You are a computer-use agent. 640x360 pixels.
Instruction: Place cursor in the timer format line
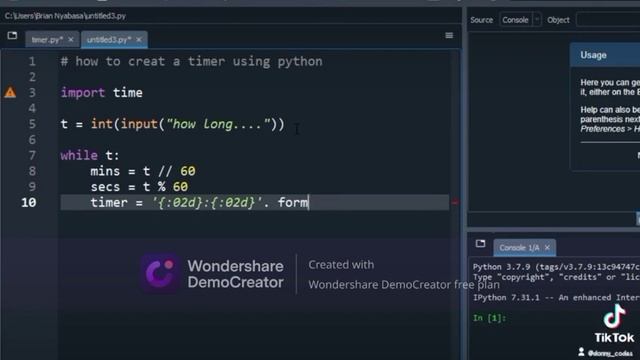(x=254, y=202)
